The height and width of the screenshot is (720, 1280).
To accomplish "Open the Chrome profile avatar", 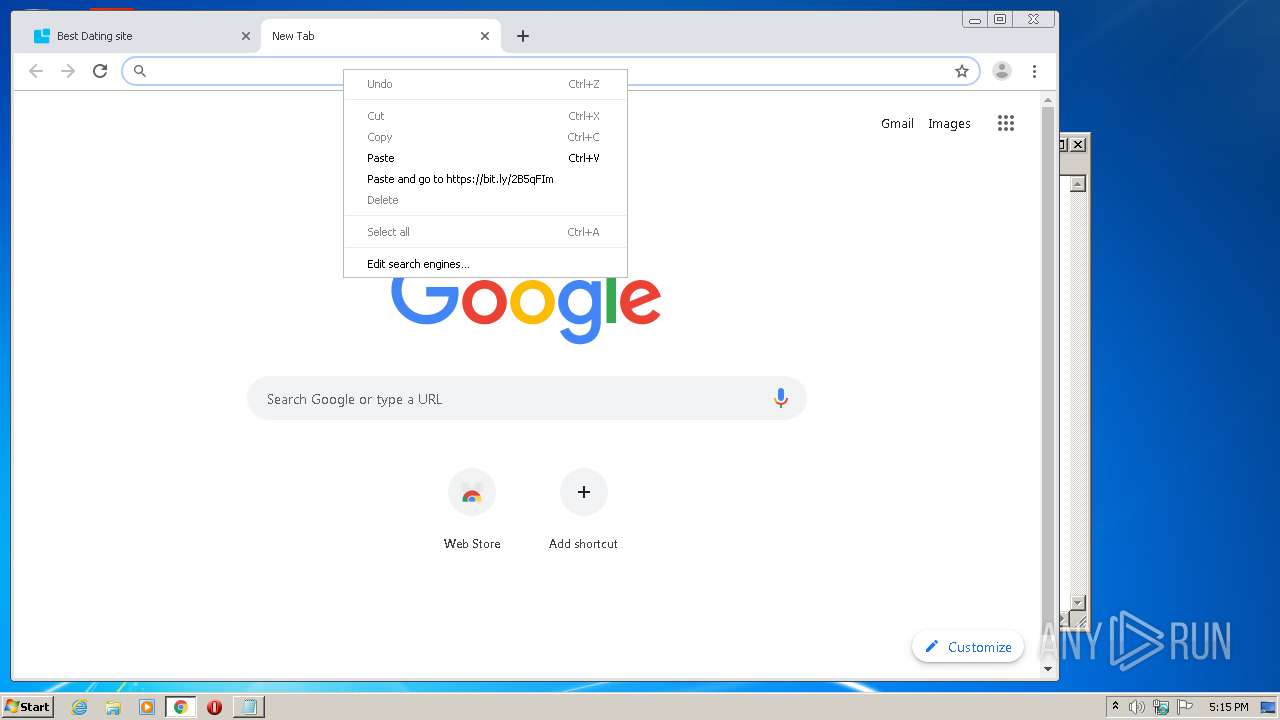I will coord(1001,71).
